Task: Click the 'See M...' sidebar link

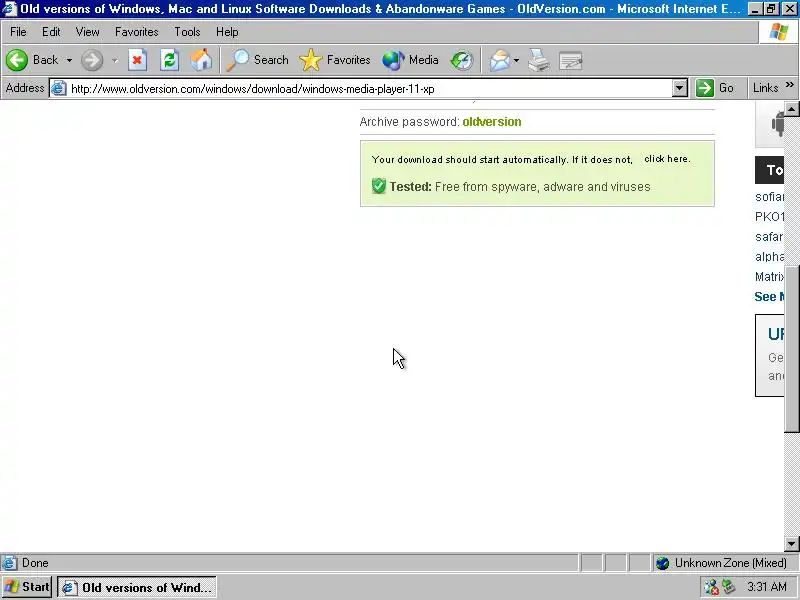Action: 769,296
